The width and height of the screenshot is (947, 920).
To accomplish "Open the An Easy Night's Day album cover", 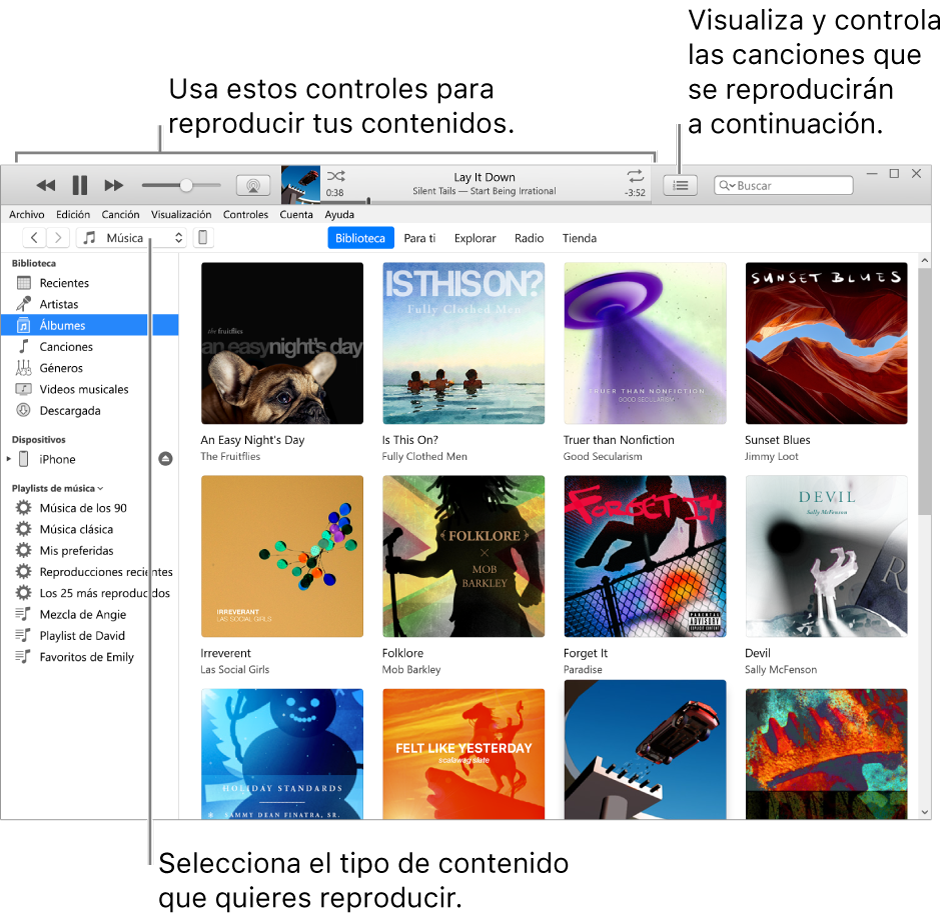I will [x=282, y=343].
